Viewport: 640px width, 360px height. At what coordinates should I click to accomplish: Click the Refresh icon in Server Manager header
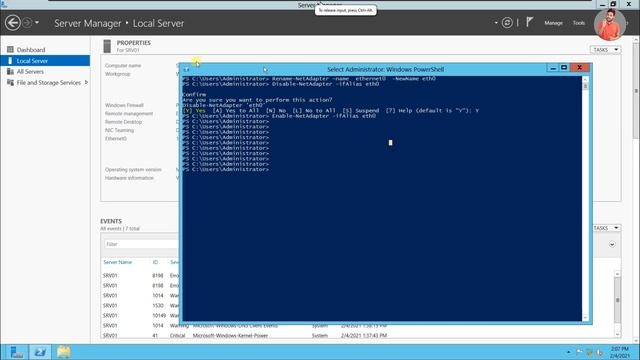coord(507,23)
